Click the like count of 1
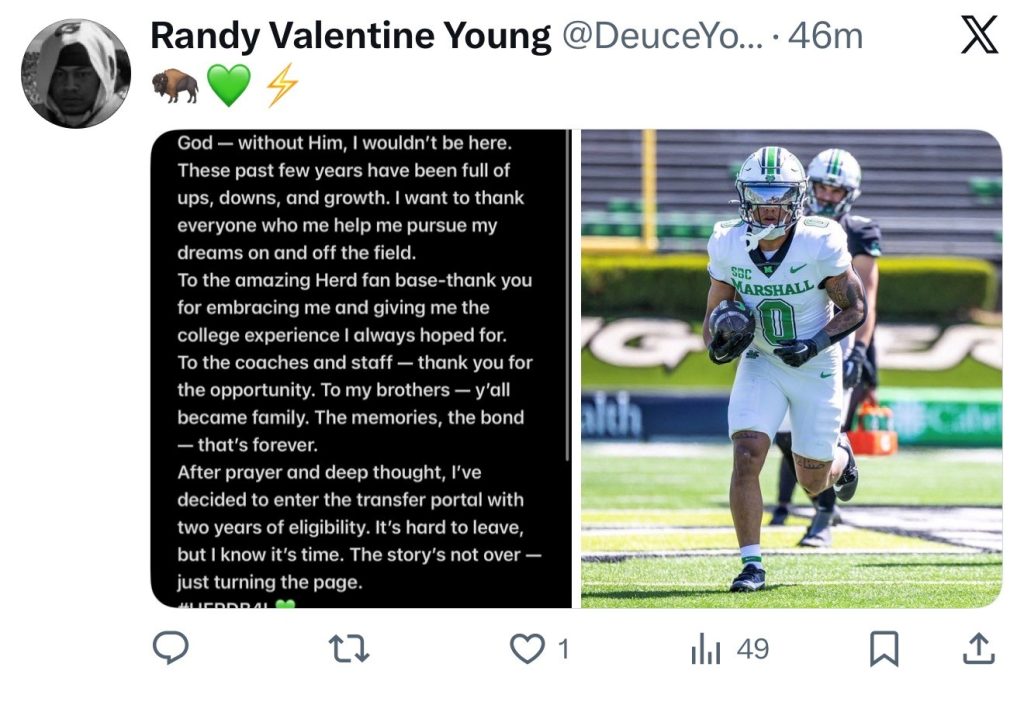Image resolution: width=1024 pixels, height=726 pixels. [562, 650]
